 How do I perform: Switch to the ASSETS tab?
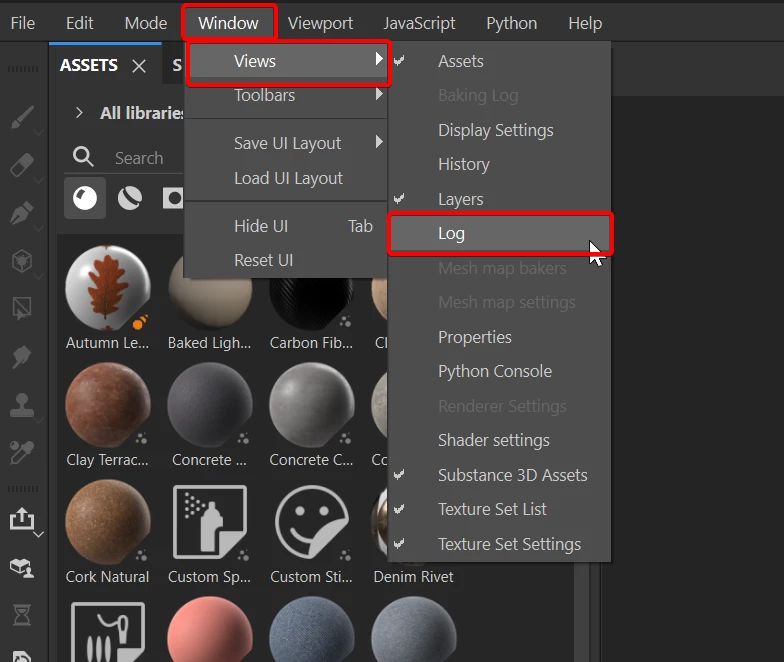point(88,66)
